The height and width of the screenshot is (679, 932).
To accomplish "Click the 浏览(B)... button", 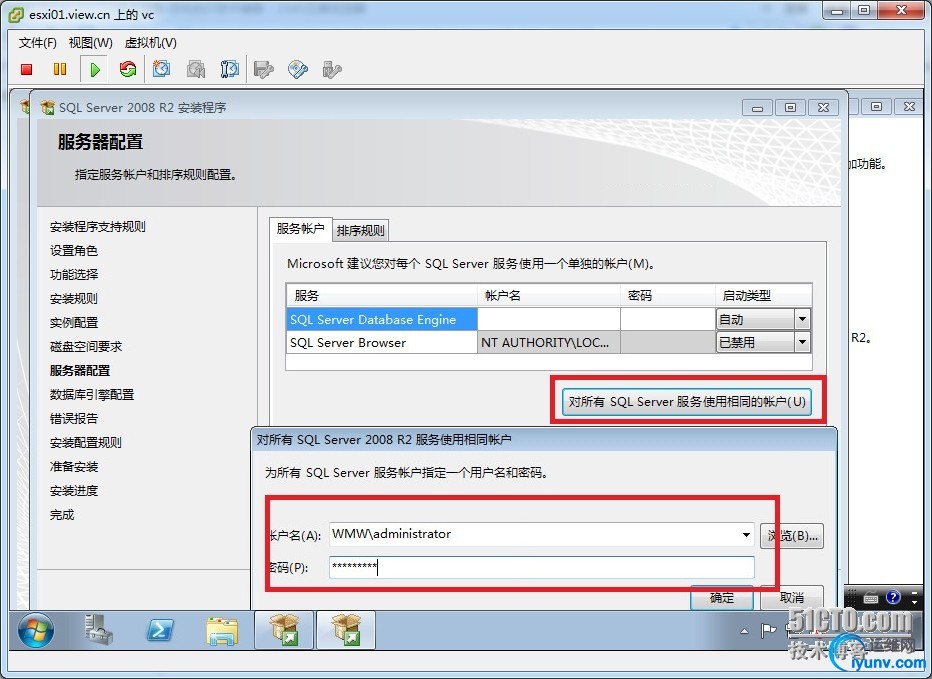I will (x=792, y=536).
